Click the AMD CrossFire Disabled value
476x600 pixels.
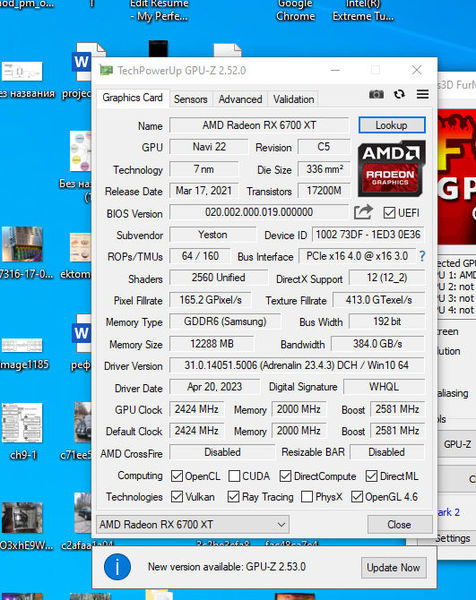coord(222,452)
